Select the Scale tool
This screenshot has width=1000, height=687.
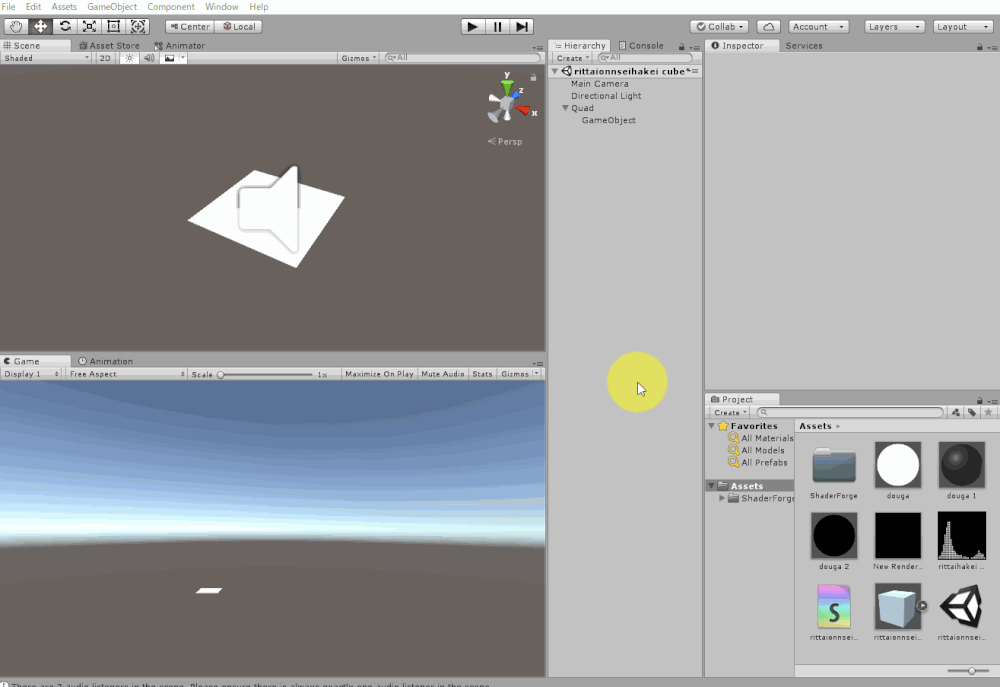[89, 26]
